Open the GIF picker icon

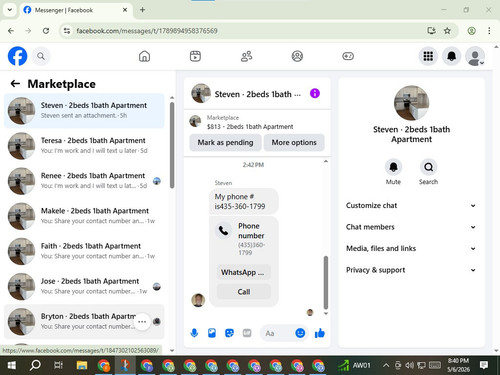pos(247,333)
